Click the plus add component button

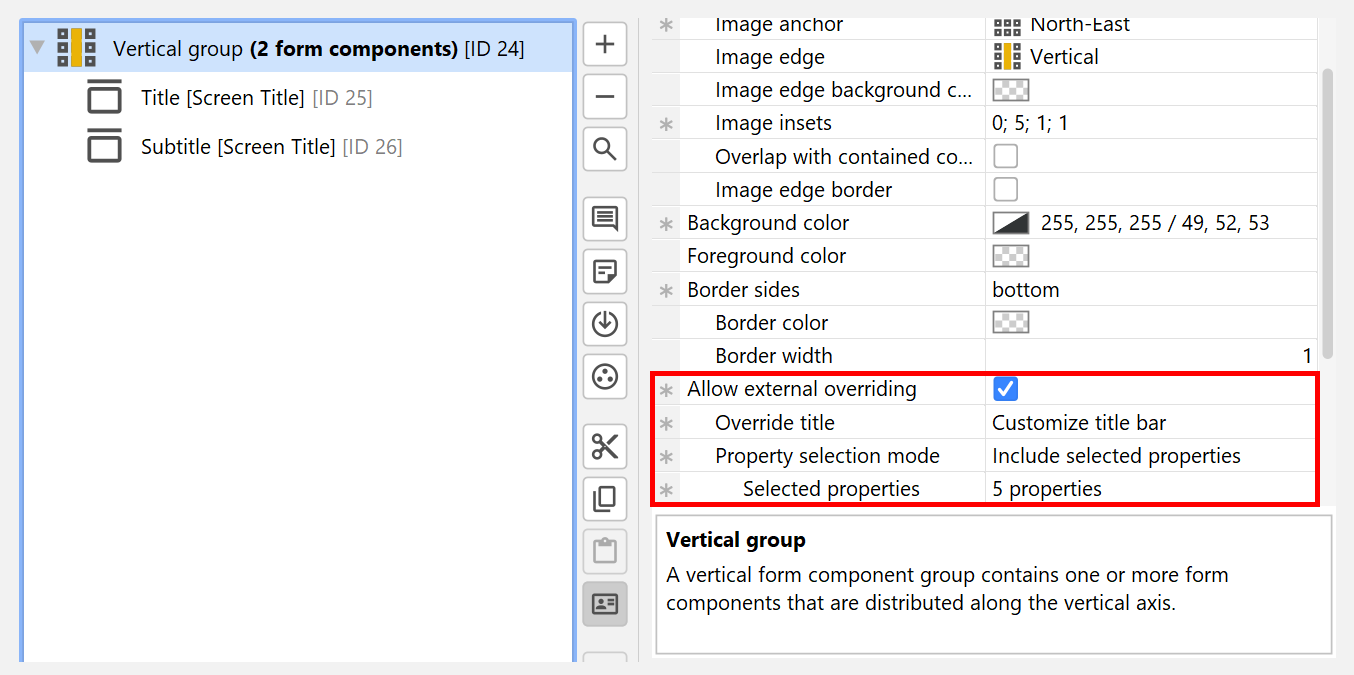click(605, 45)
